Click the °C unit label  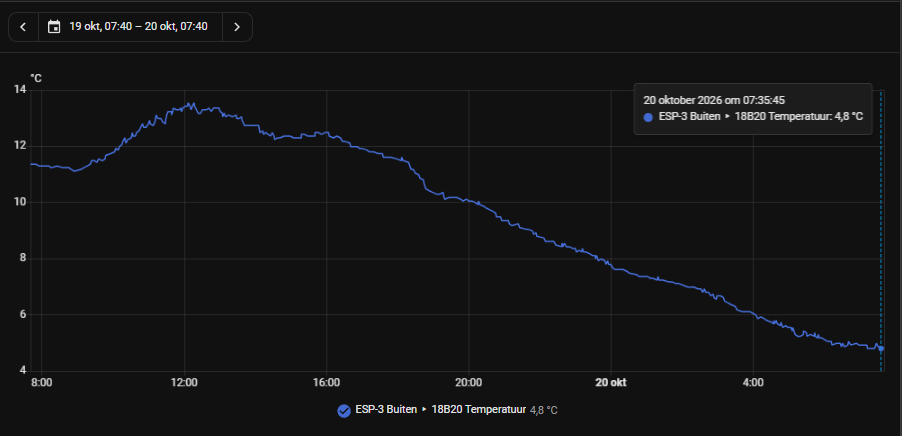pyautogui.click(x=36, y=78)
